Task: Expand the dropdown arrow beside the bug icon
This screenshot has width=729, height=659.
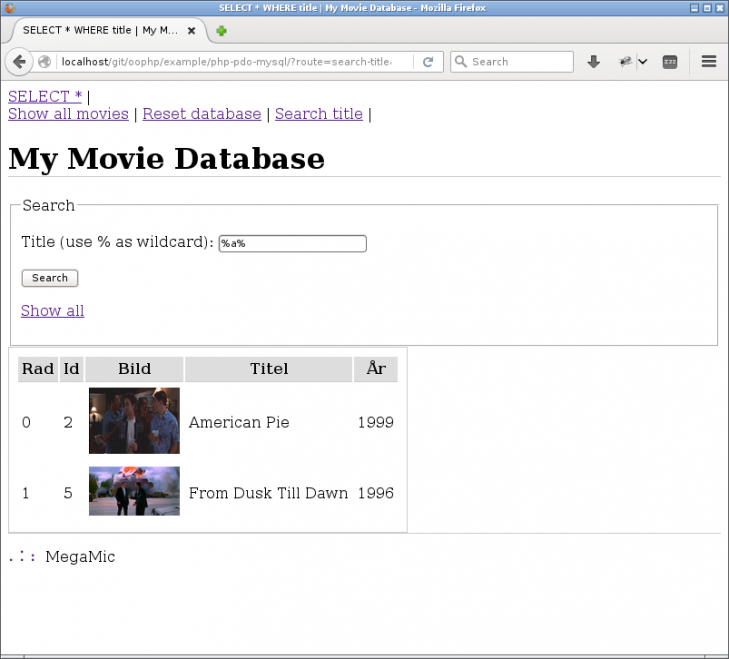Action: [x=643, y=62]
